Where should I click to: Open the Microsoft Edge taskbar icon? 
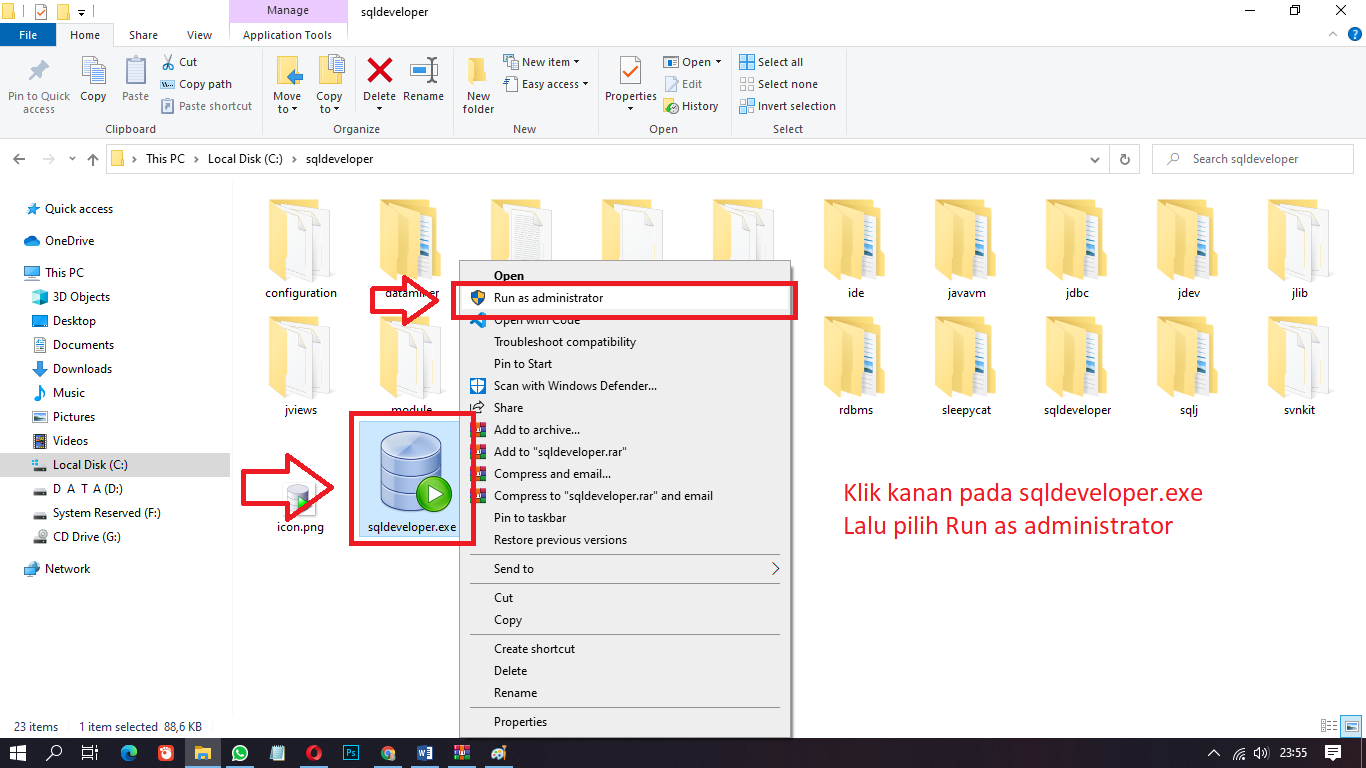point(129,753)
